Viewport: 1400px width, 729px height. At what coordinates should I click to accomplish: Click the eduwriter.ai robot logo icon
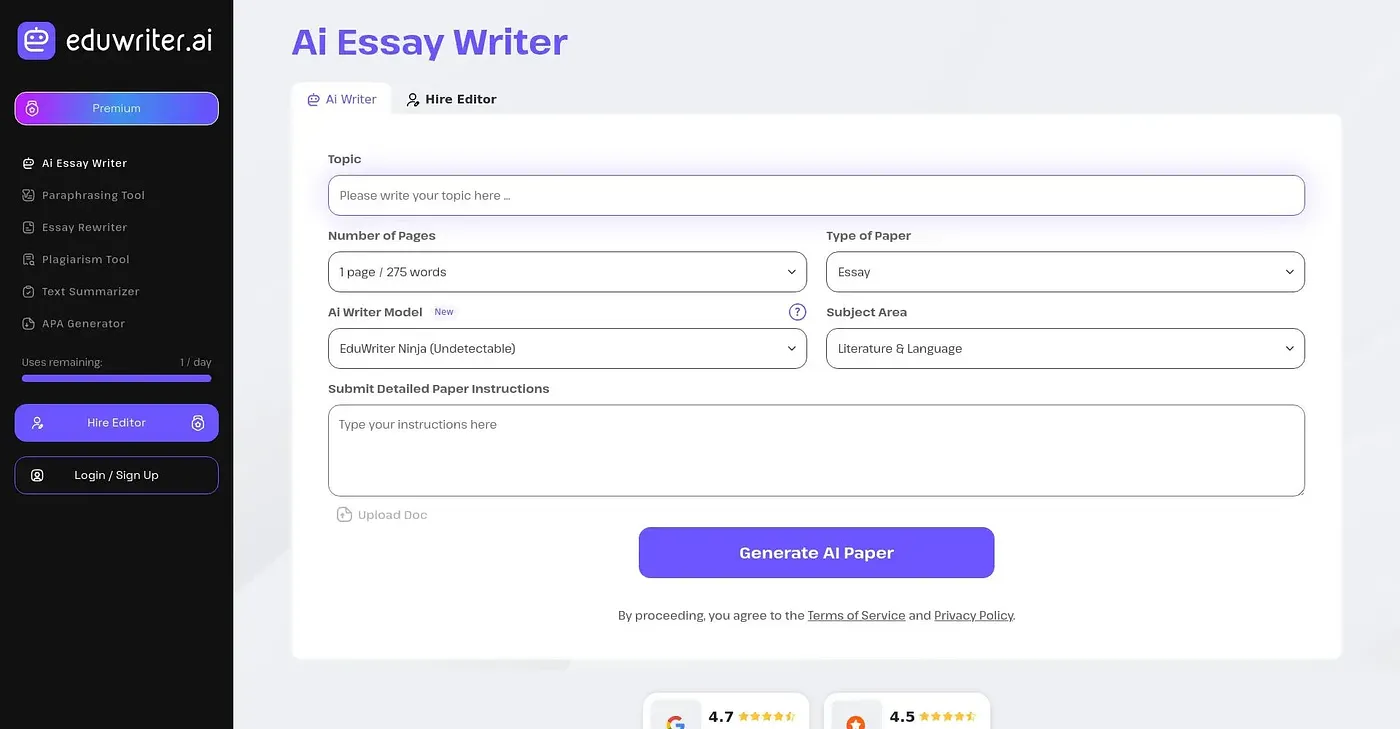[37, 41]
